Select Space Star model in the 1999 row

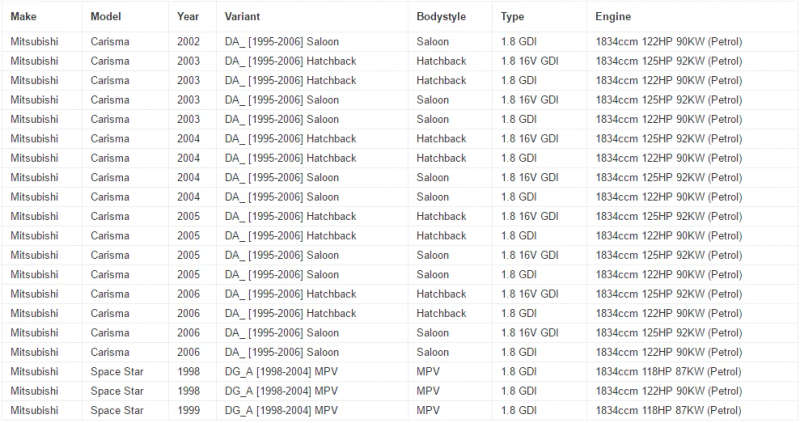[117, 410]
